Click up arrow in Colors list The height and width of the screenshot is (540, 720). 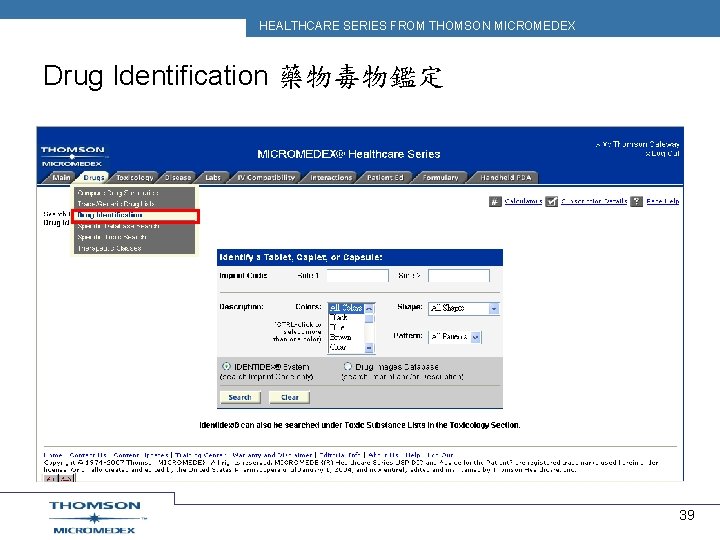[369, 309]
